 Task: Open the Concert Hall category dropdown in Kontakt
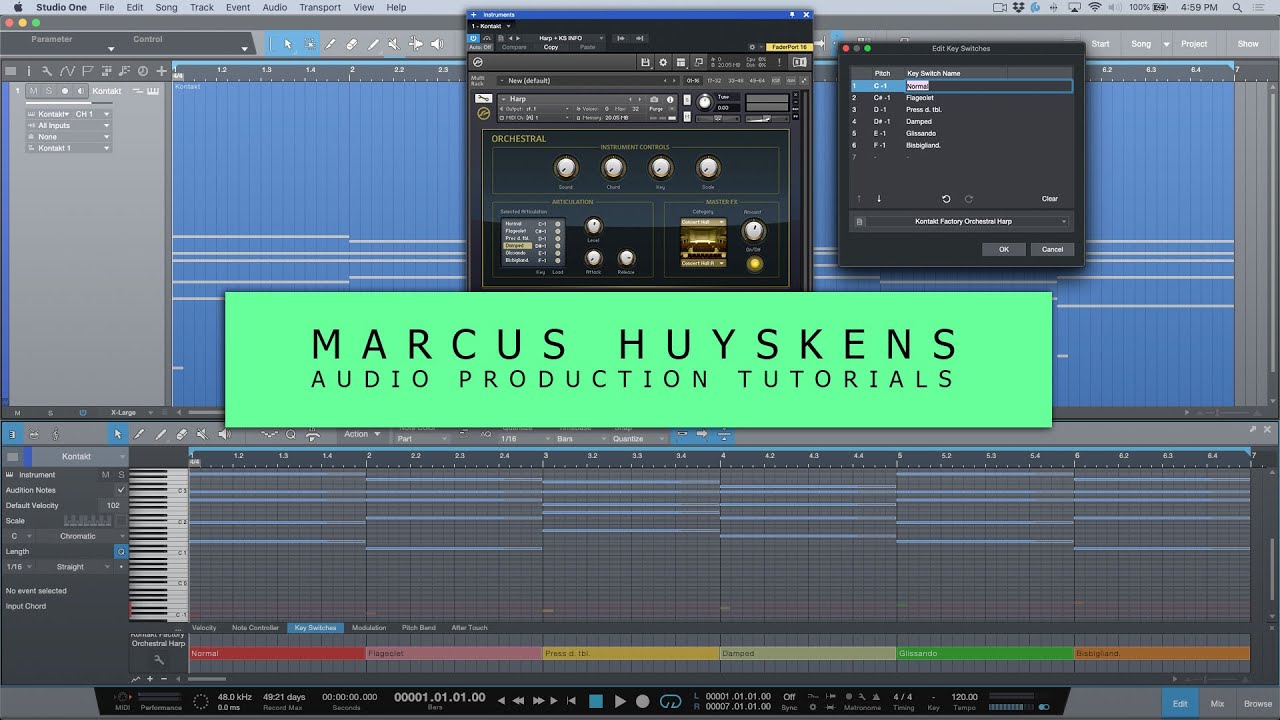pos(702,223)
